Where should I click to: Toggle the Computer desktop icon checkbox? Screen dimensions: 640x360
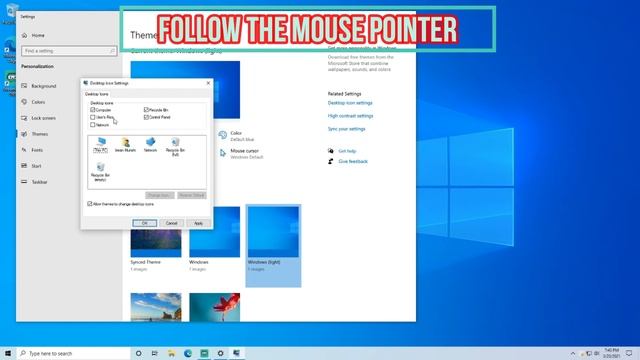[93, 110]
